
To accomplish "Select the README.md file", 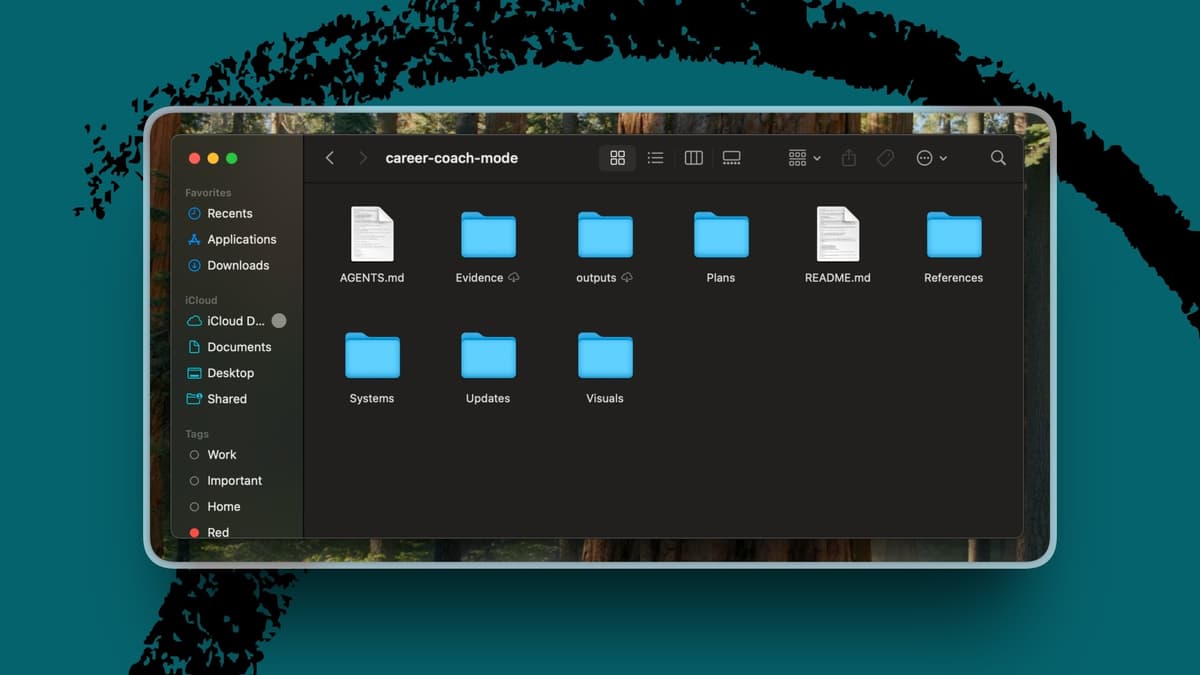I will [x=838, y=245].
